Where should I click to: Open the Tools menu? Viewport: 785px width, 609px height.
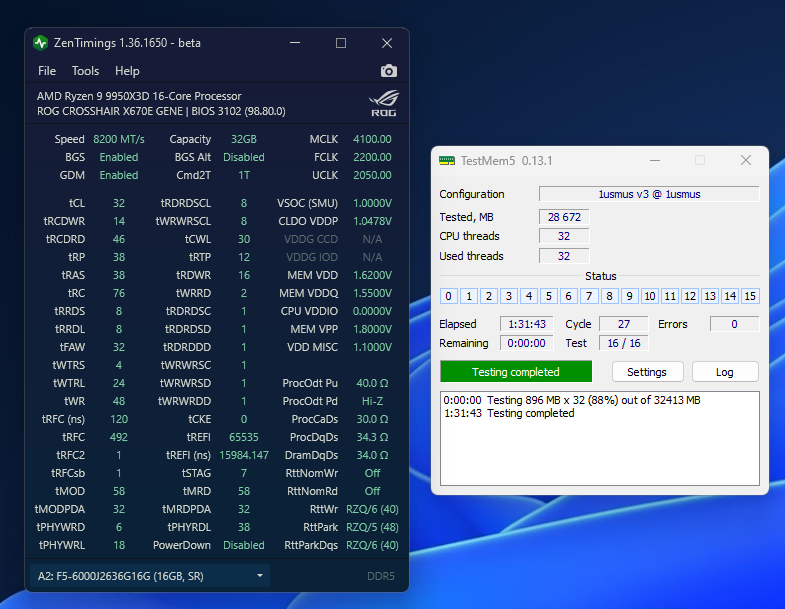point(85,71)
